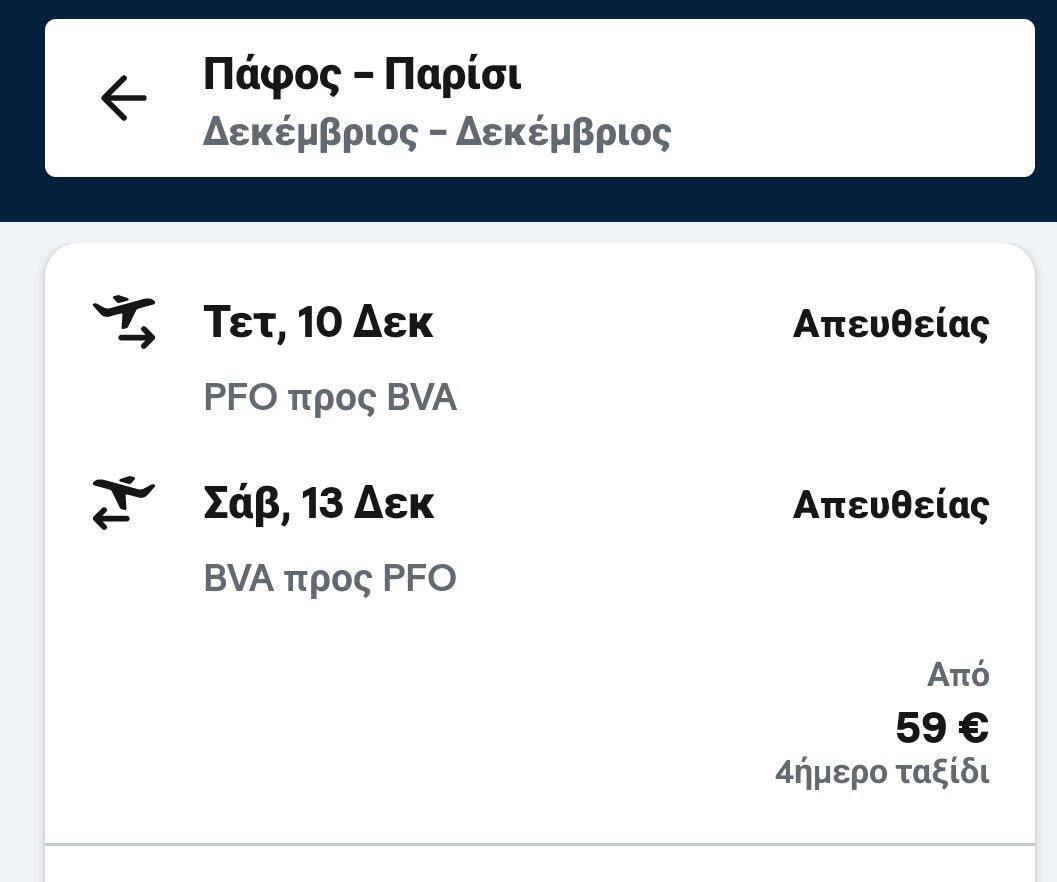Click the outbound flight's Απευθείας label
The height and width of the screenshot is (882, 1057).
pos(890,324)
